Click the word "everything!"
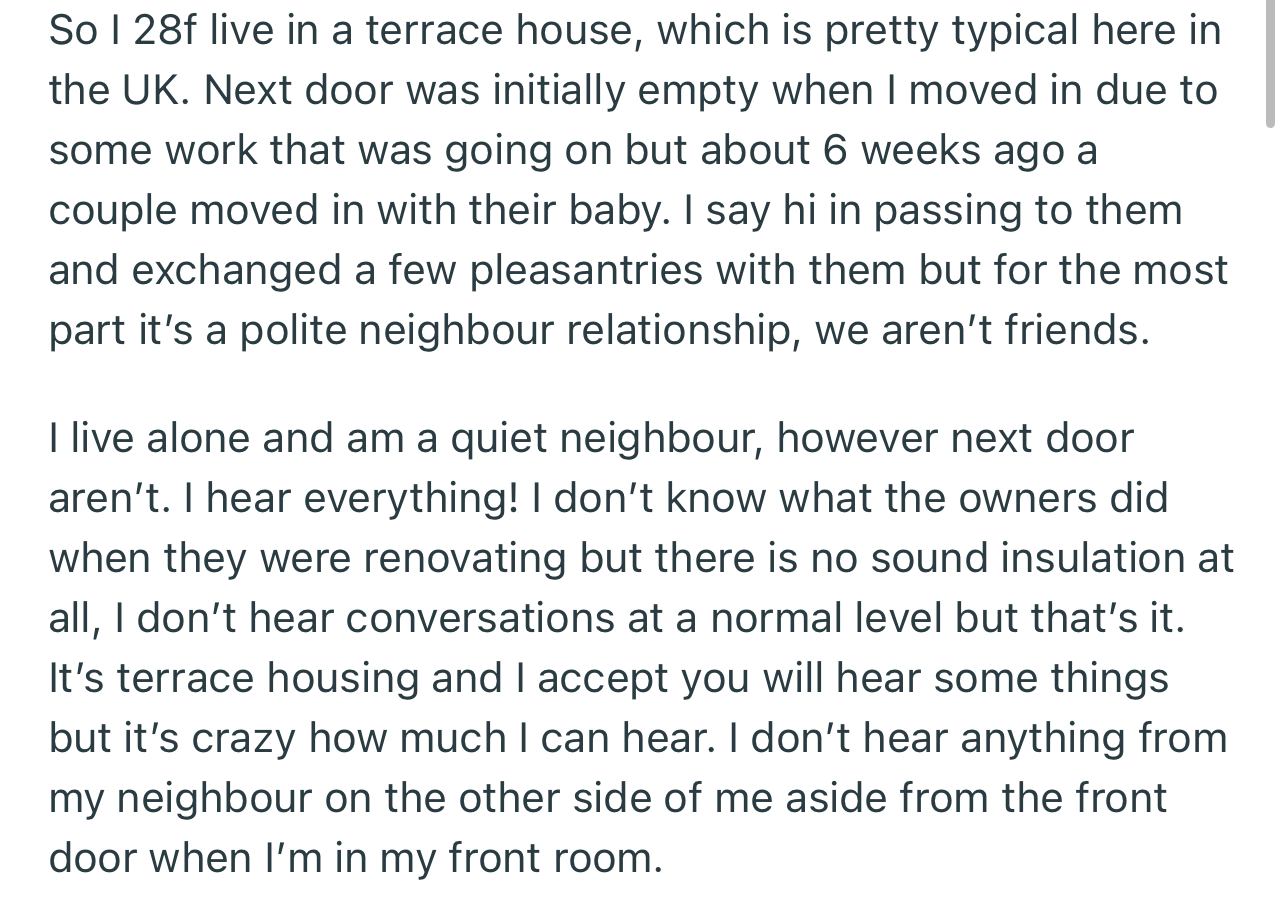 tap(411, 498)
